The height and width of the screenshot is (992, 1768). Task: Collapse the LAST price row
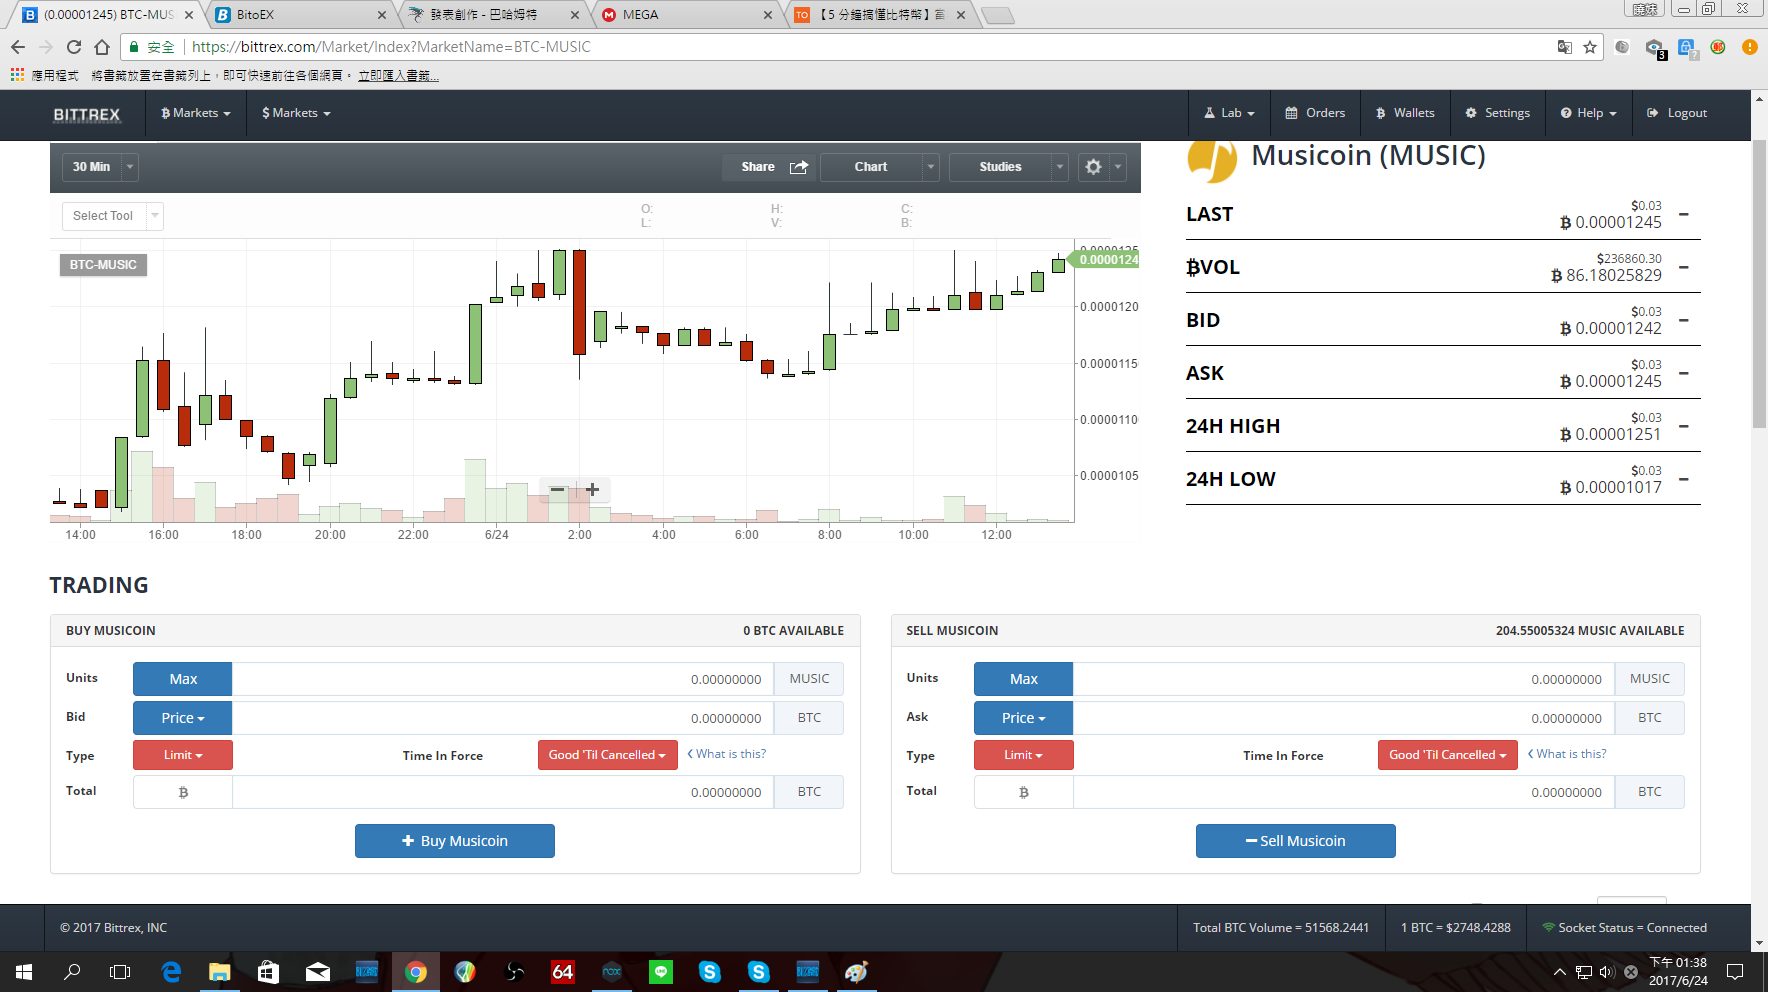coord(1684,215)
